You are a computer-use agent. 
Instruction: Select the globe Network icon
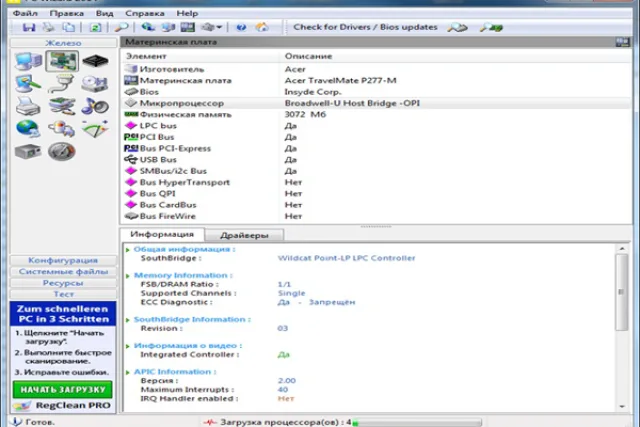click(28, 129)
